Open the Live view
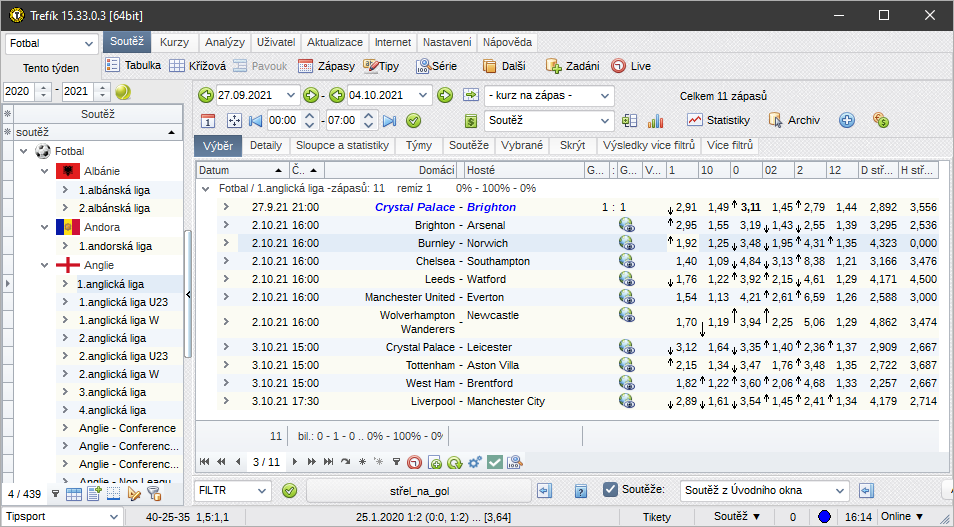954x527 pixels. click(631, 66)
